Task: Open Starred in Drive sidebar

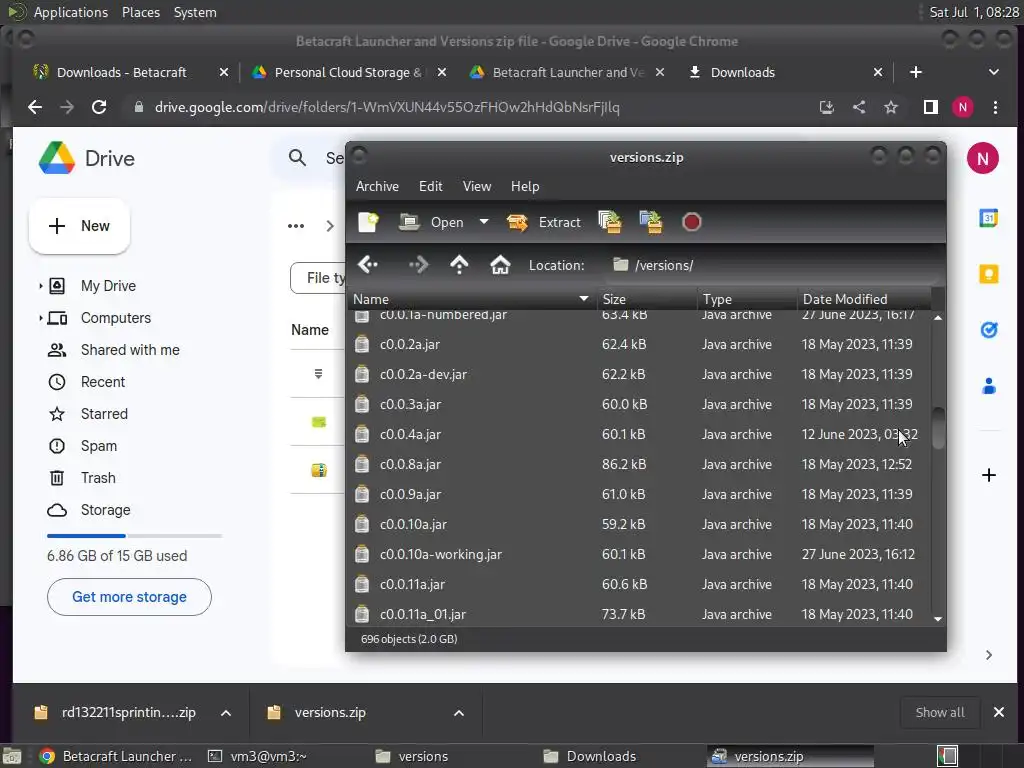Action: 104,414
